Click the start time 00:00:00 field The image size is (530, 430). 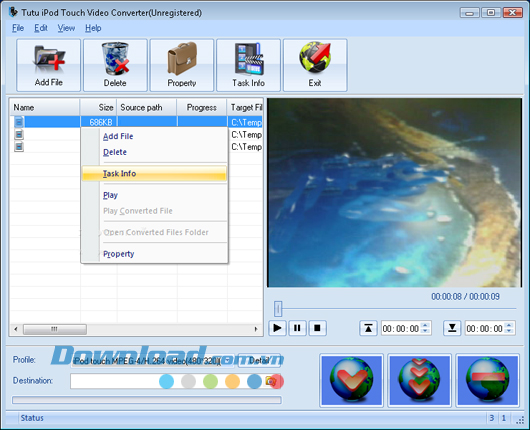pyautogui.click(x=401, y=328)
